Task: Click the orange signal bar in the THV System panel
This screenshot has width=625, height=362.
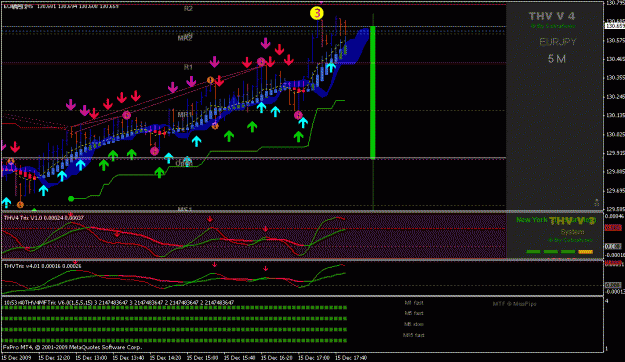Action: pos(586,252)
